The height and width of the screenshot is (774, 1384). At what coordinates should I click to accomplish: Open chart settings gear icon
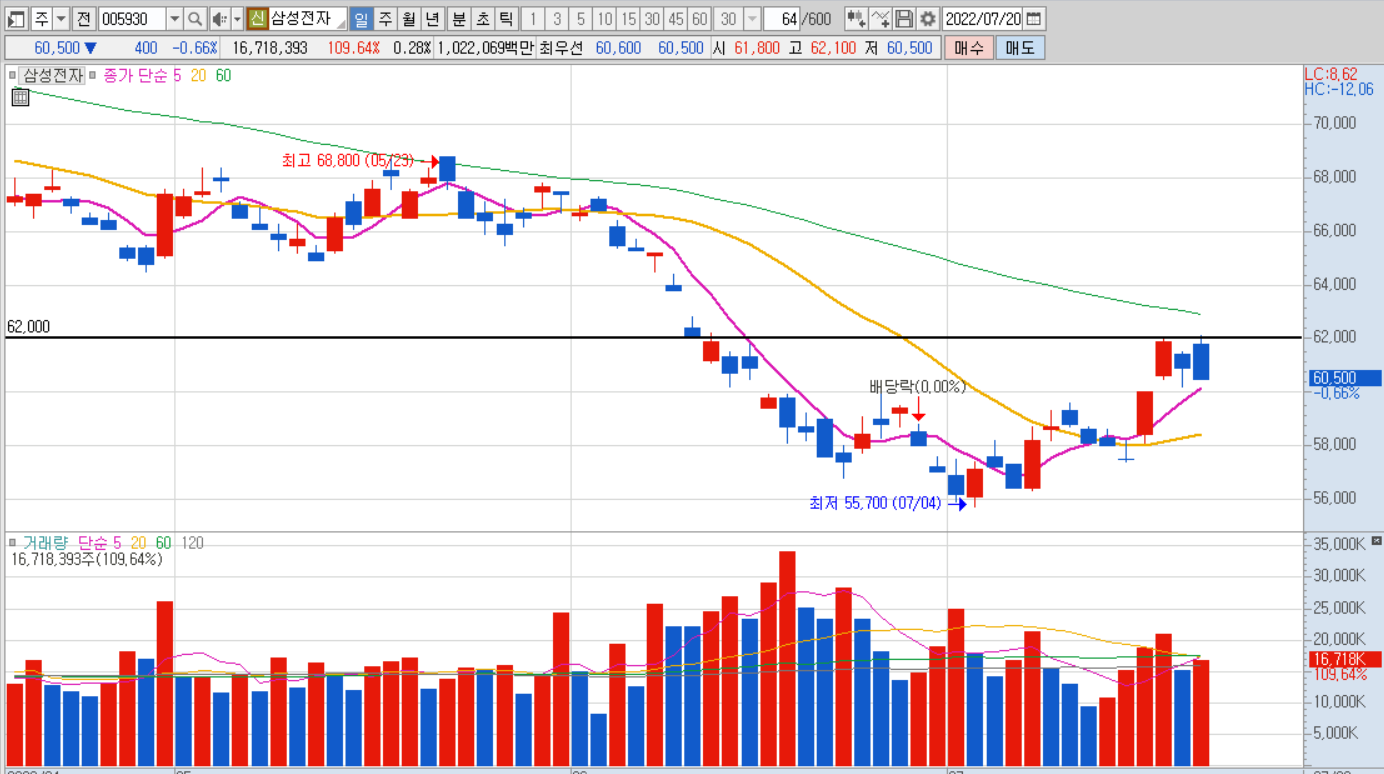[x=928, y=19]
